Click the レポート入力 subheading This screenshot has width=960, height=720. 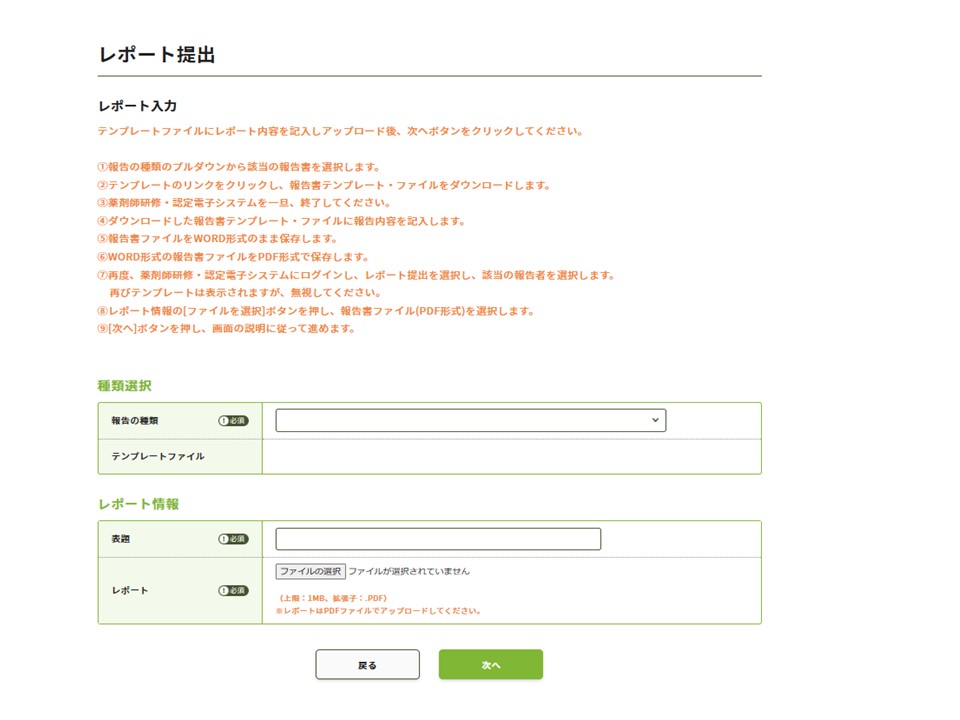click(138, 106)
